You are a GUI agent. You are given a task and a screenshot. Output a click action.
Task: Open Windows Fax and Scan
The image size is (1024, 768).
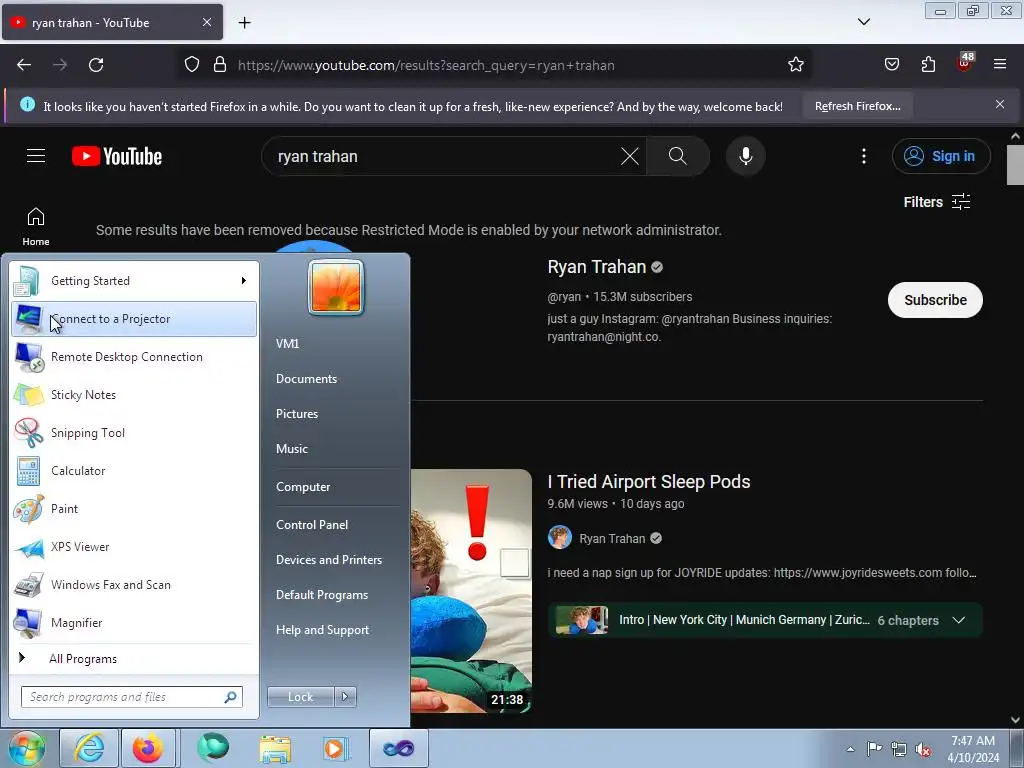[134, 584]
